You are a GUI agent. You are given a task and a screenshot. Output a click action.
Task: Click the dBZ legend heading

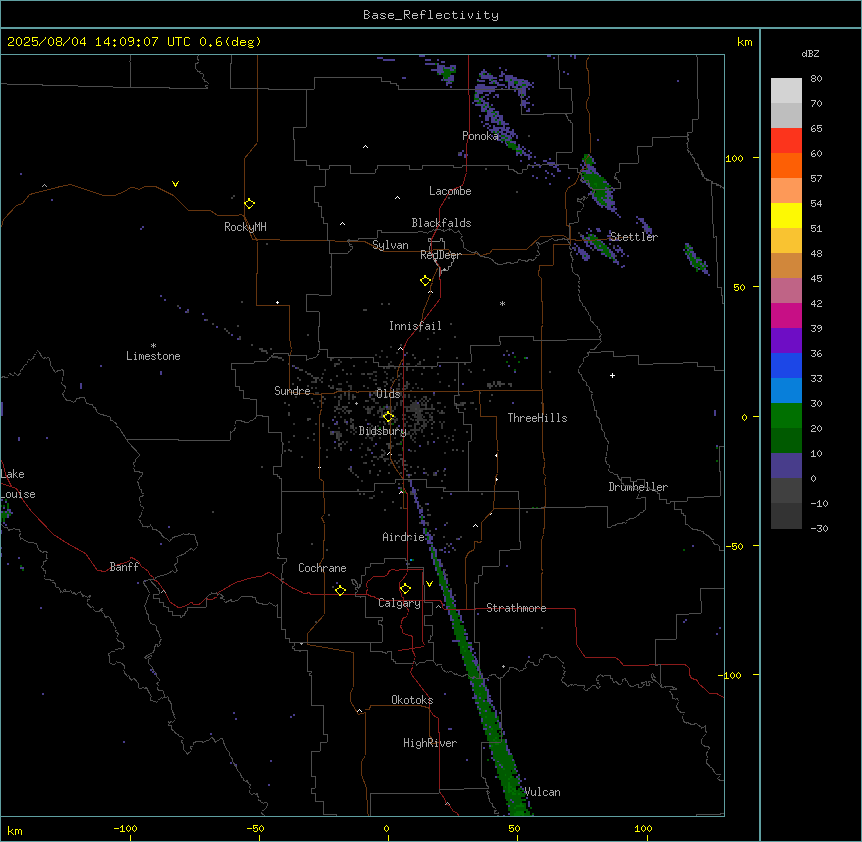[810, 53]
